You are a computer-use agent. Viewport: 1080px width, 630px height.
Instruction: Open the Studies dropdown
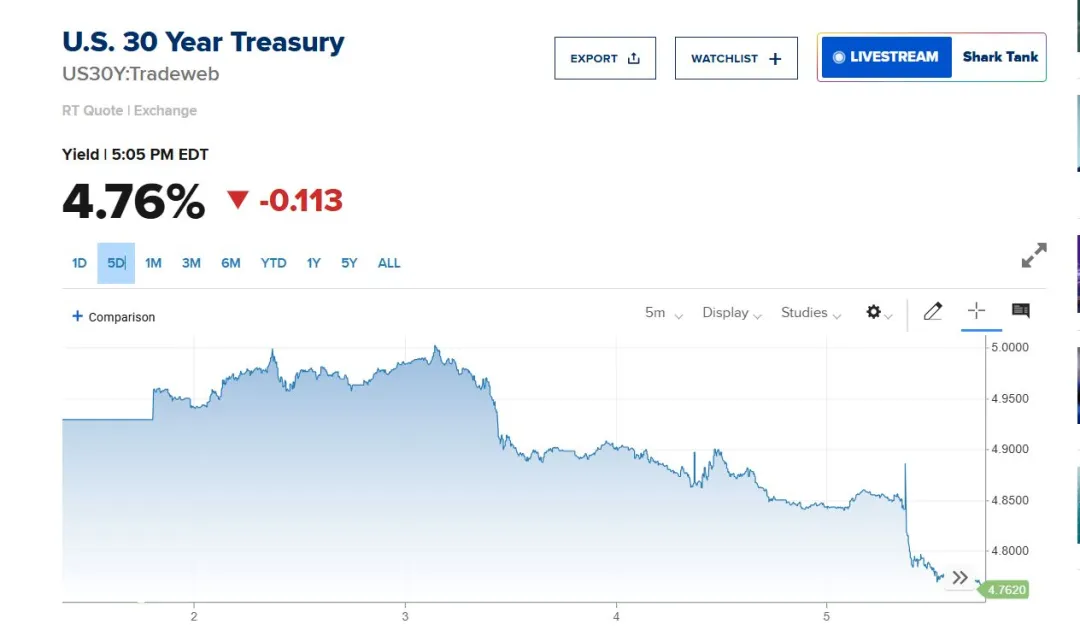(811, 313)
